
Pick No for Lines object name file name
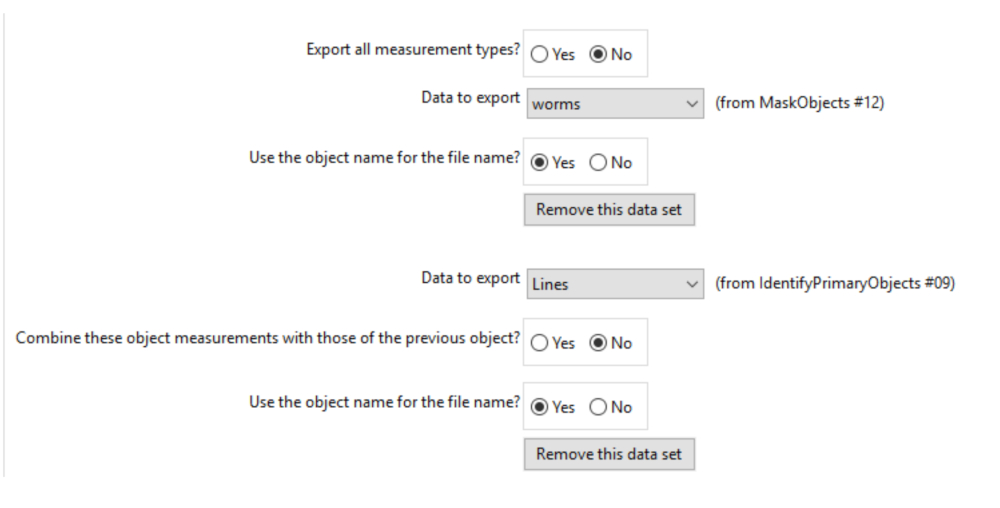click(599, 407)
